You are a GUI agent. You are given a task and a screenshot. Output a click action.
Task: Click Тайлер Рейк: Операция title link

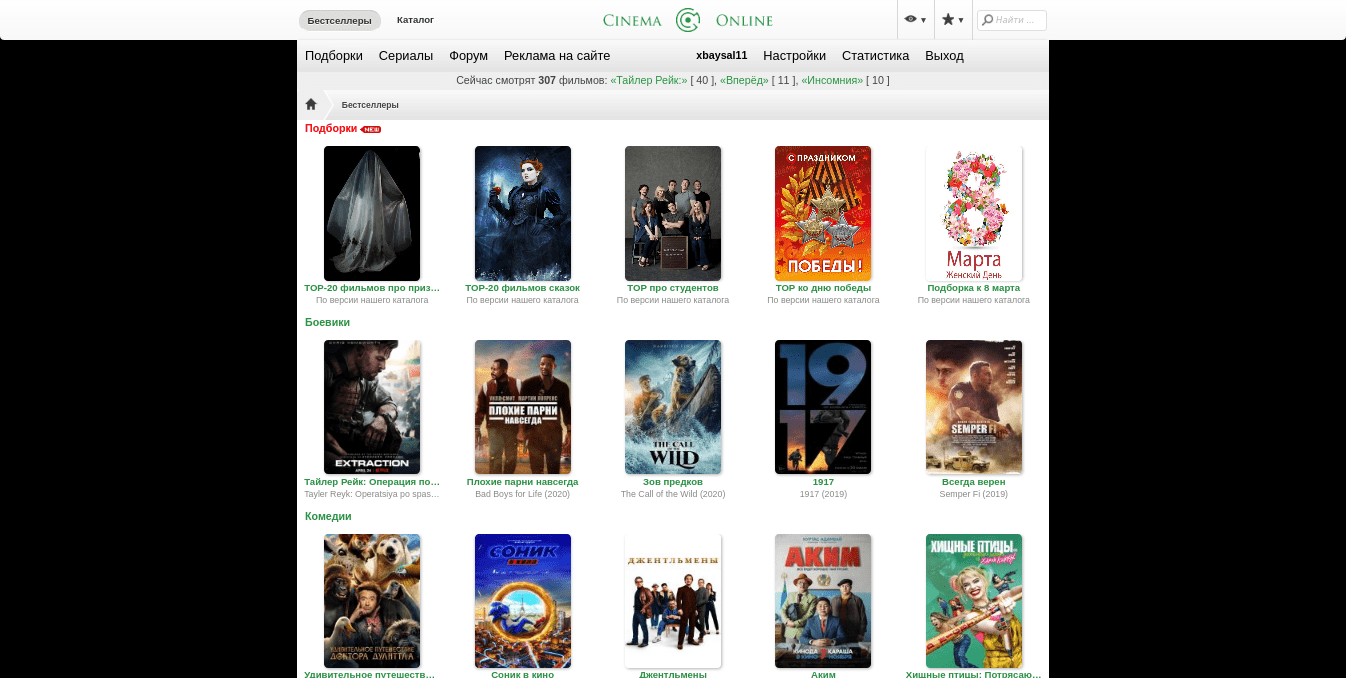tap(372, 482)
